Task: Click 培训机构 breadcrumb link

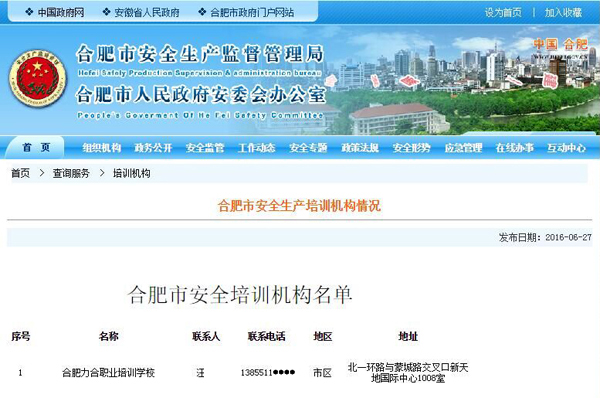Action: 132,173
